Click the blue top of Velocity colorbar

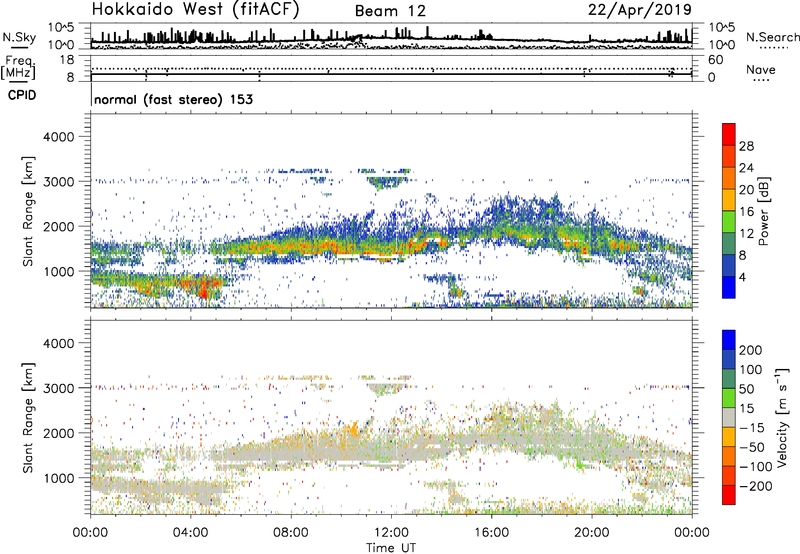729,340
